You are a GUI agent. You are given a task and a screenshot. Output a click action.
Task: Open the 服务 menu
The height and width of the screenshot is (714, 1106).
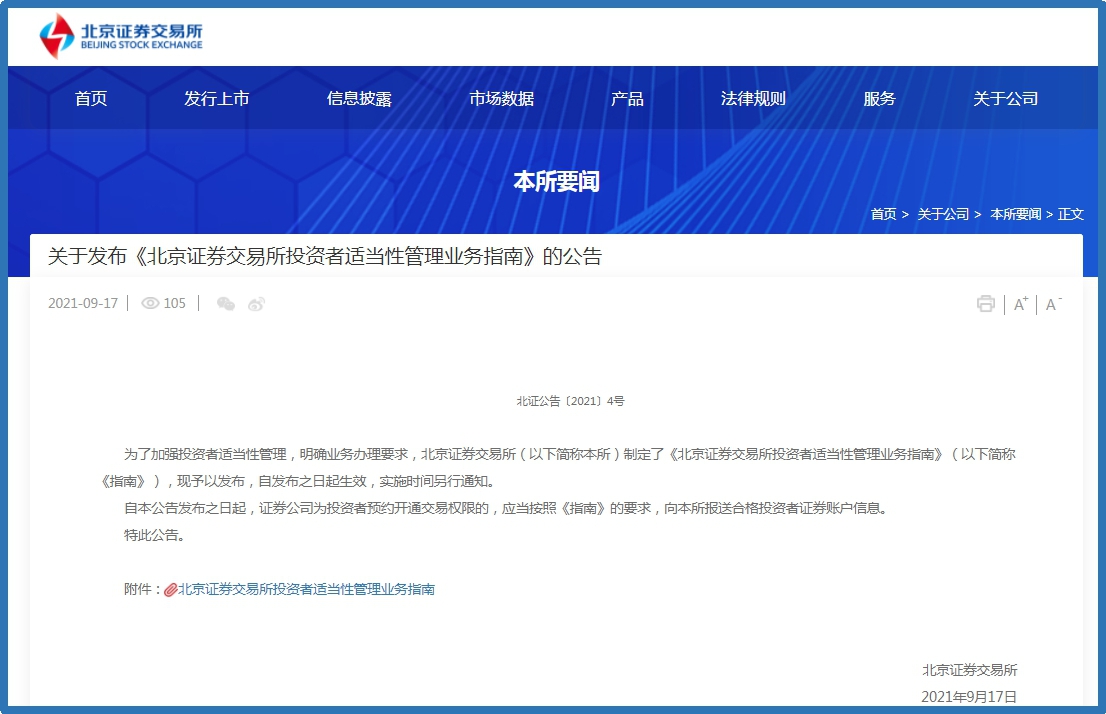879,98
